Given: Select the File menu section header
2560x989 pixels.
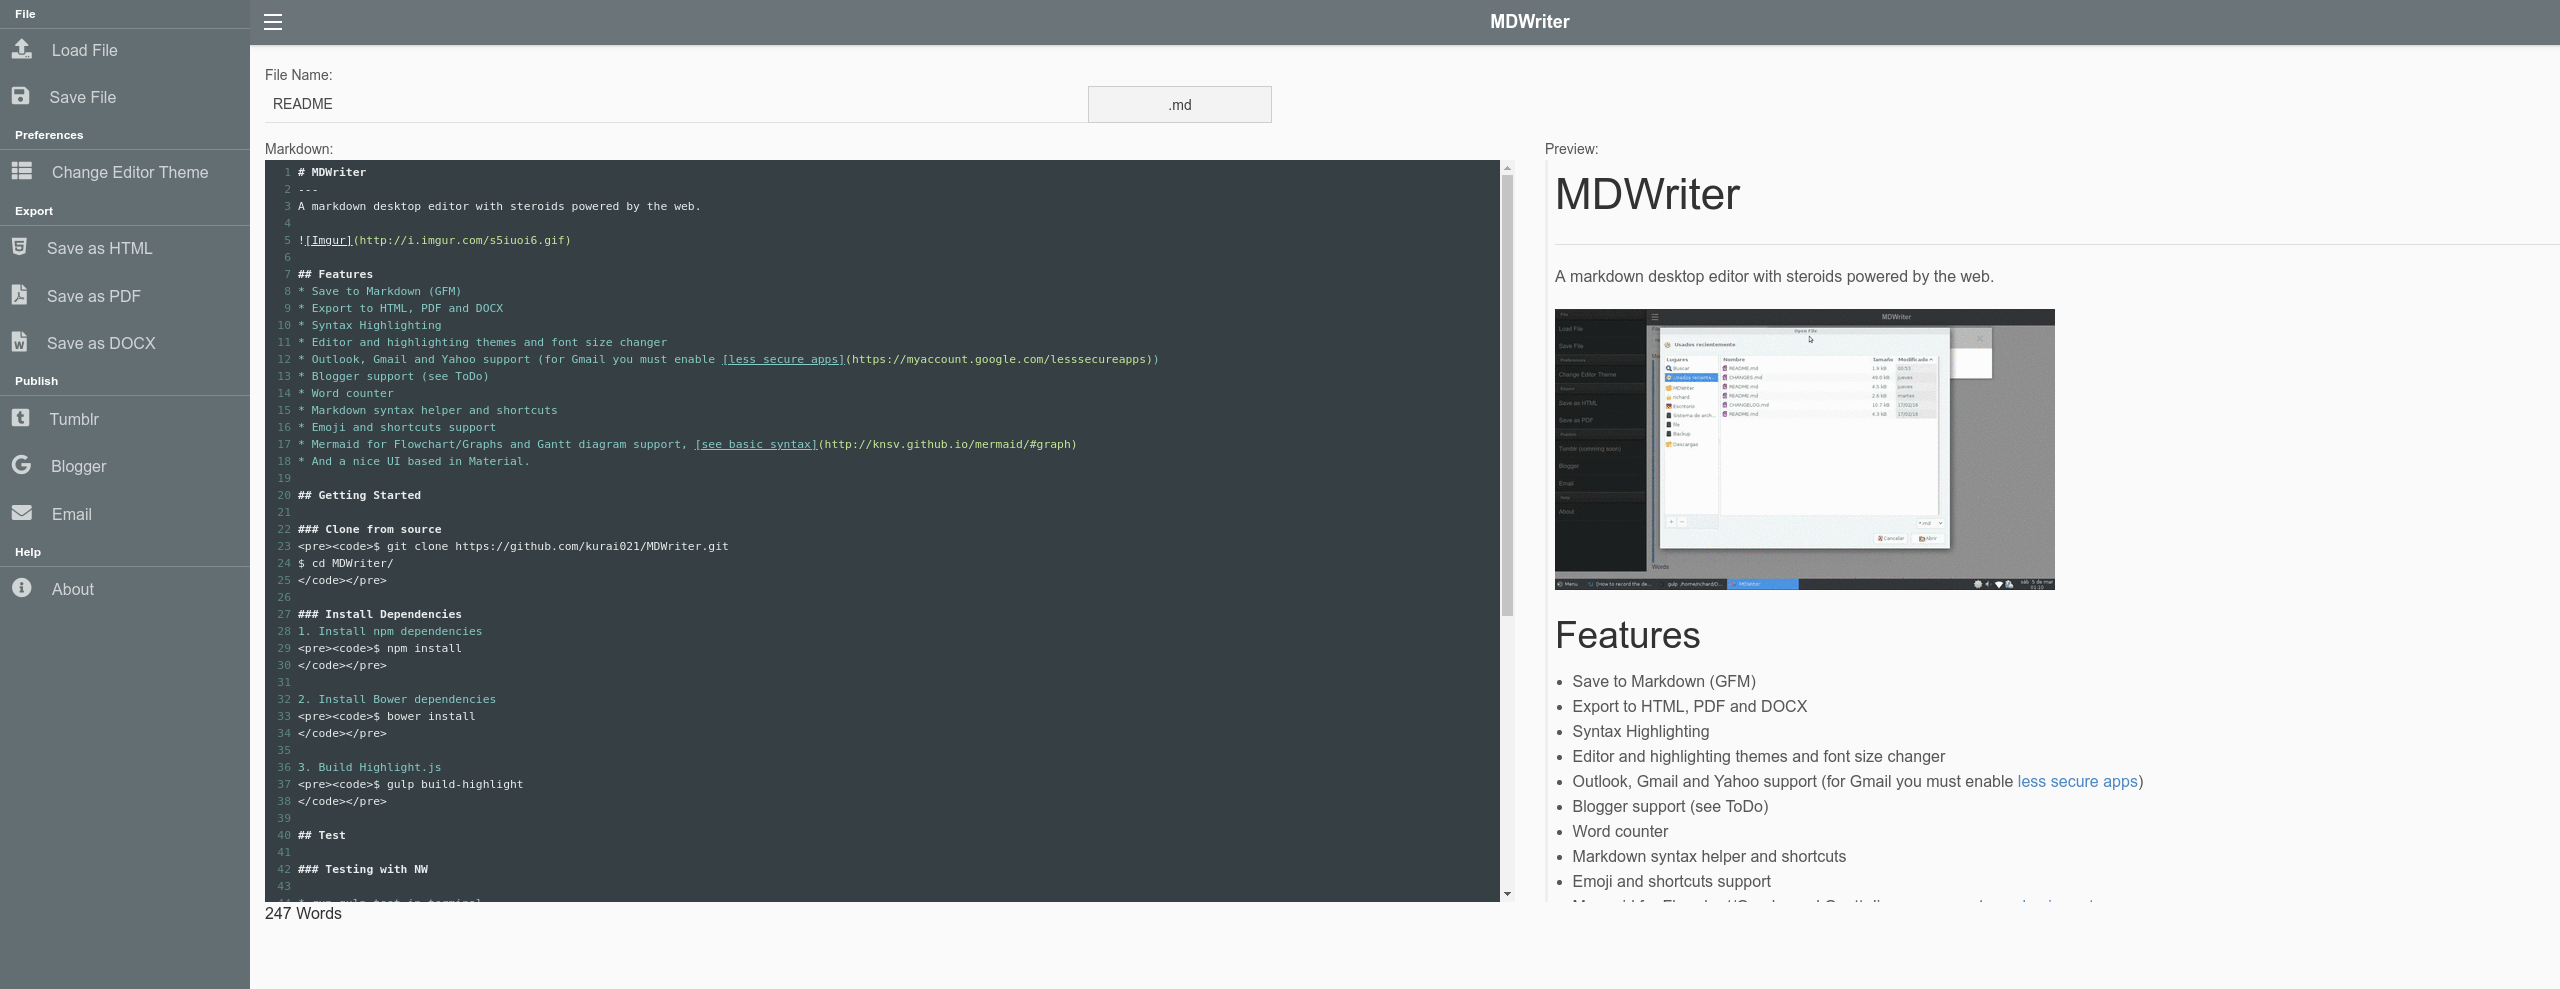Looking at the screenshot, I should [x=25, y=13].
